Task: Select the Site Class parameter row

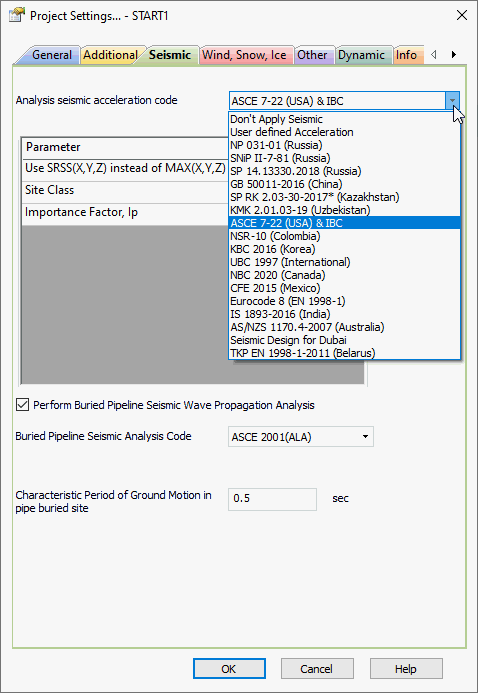Action: click(x=125, y=190)
